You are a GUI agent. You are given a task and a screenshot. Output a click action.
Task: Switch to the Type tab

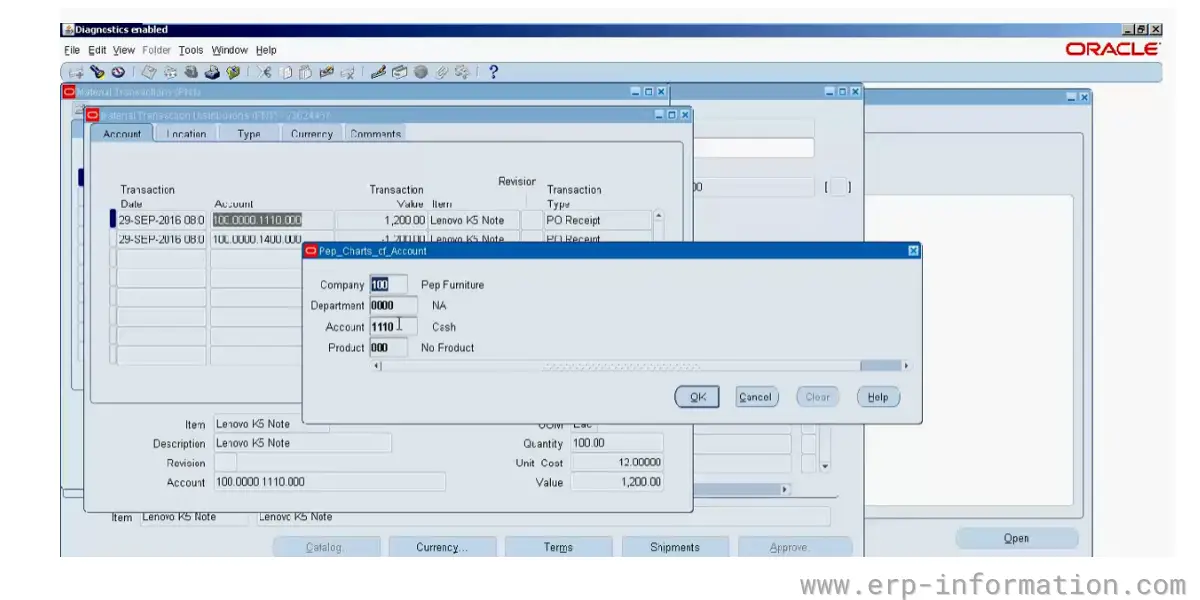click(x=249, y=134)
